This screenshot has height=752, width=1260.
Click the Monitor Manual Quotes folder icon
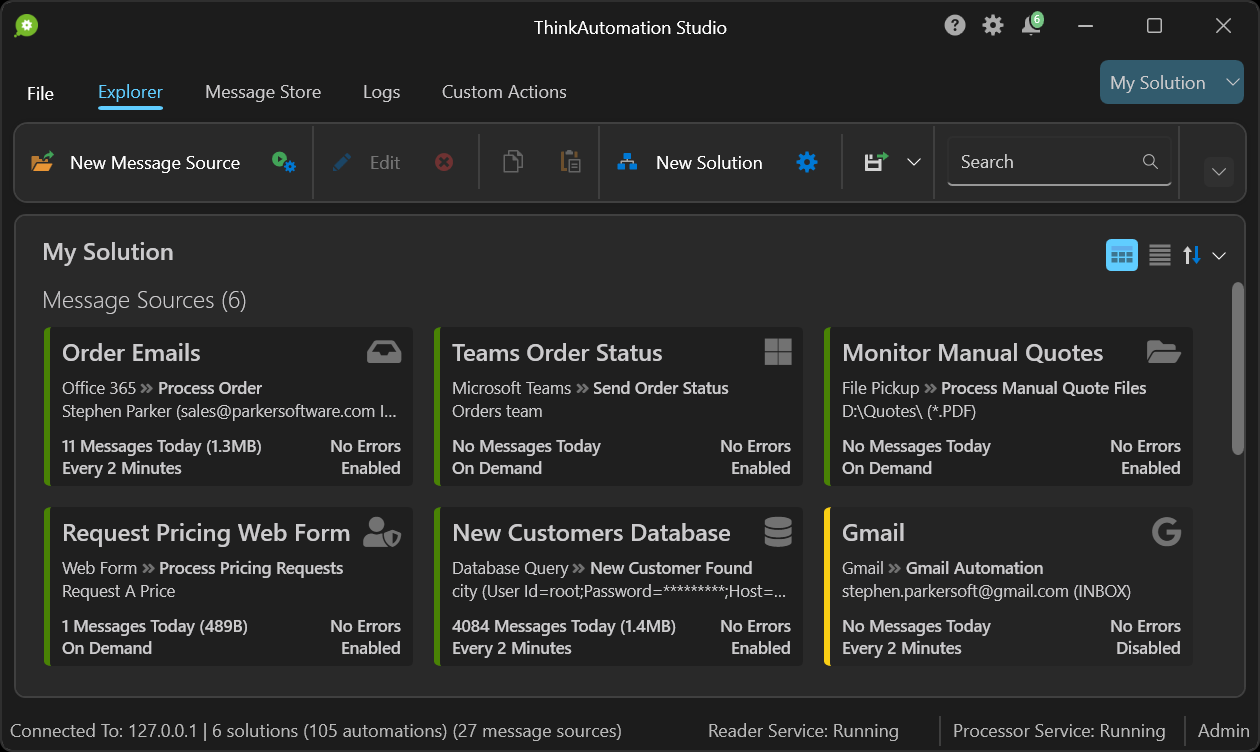point(1164,352)
